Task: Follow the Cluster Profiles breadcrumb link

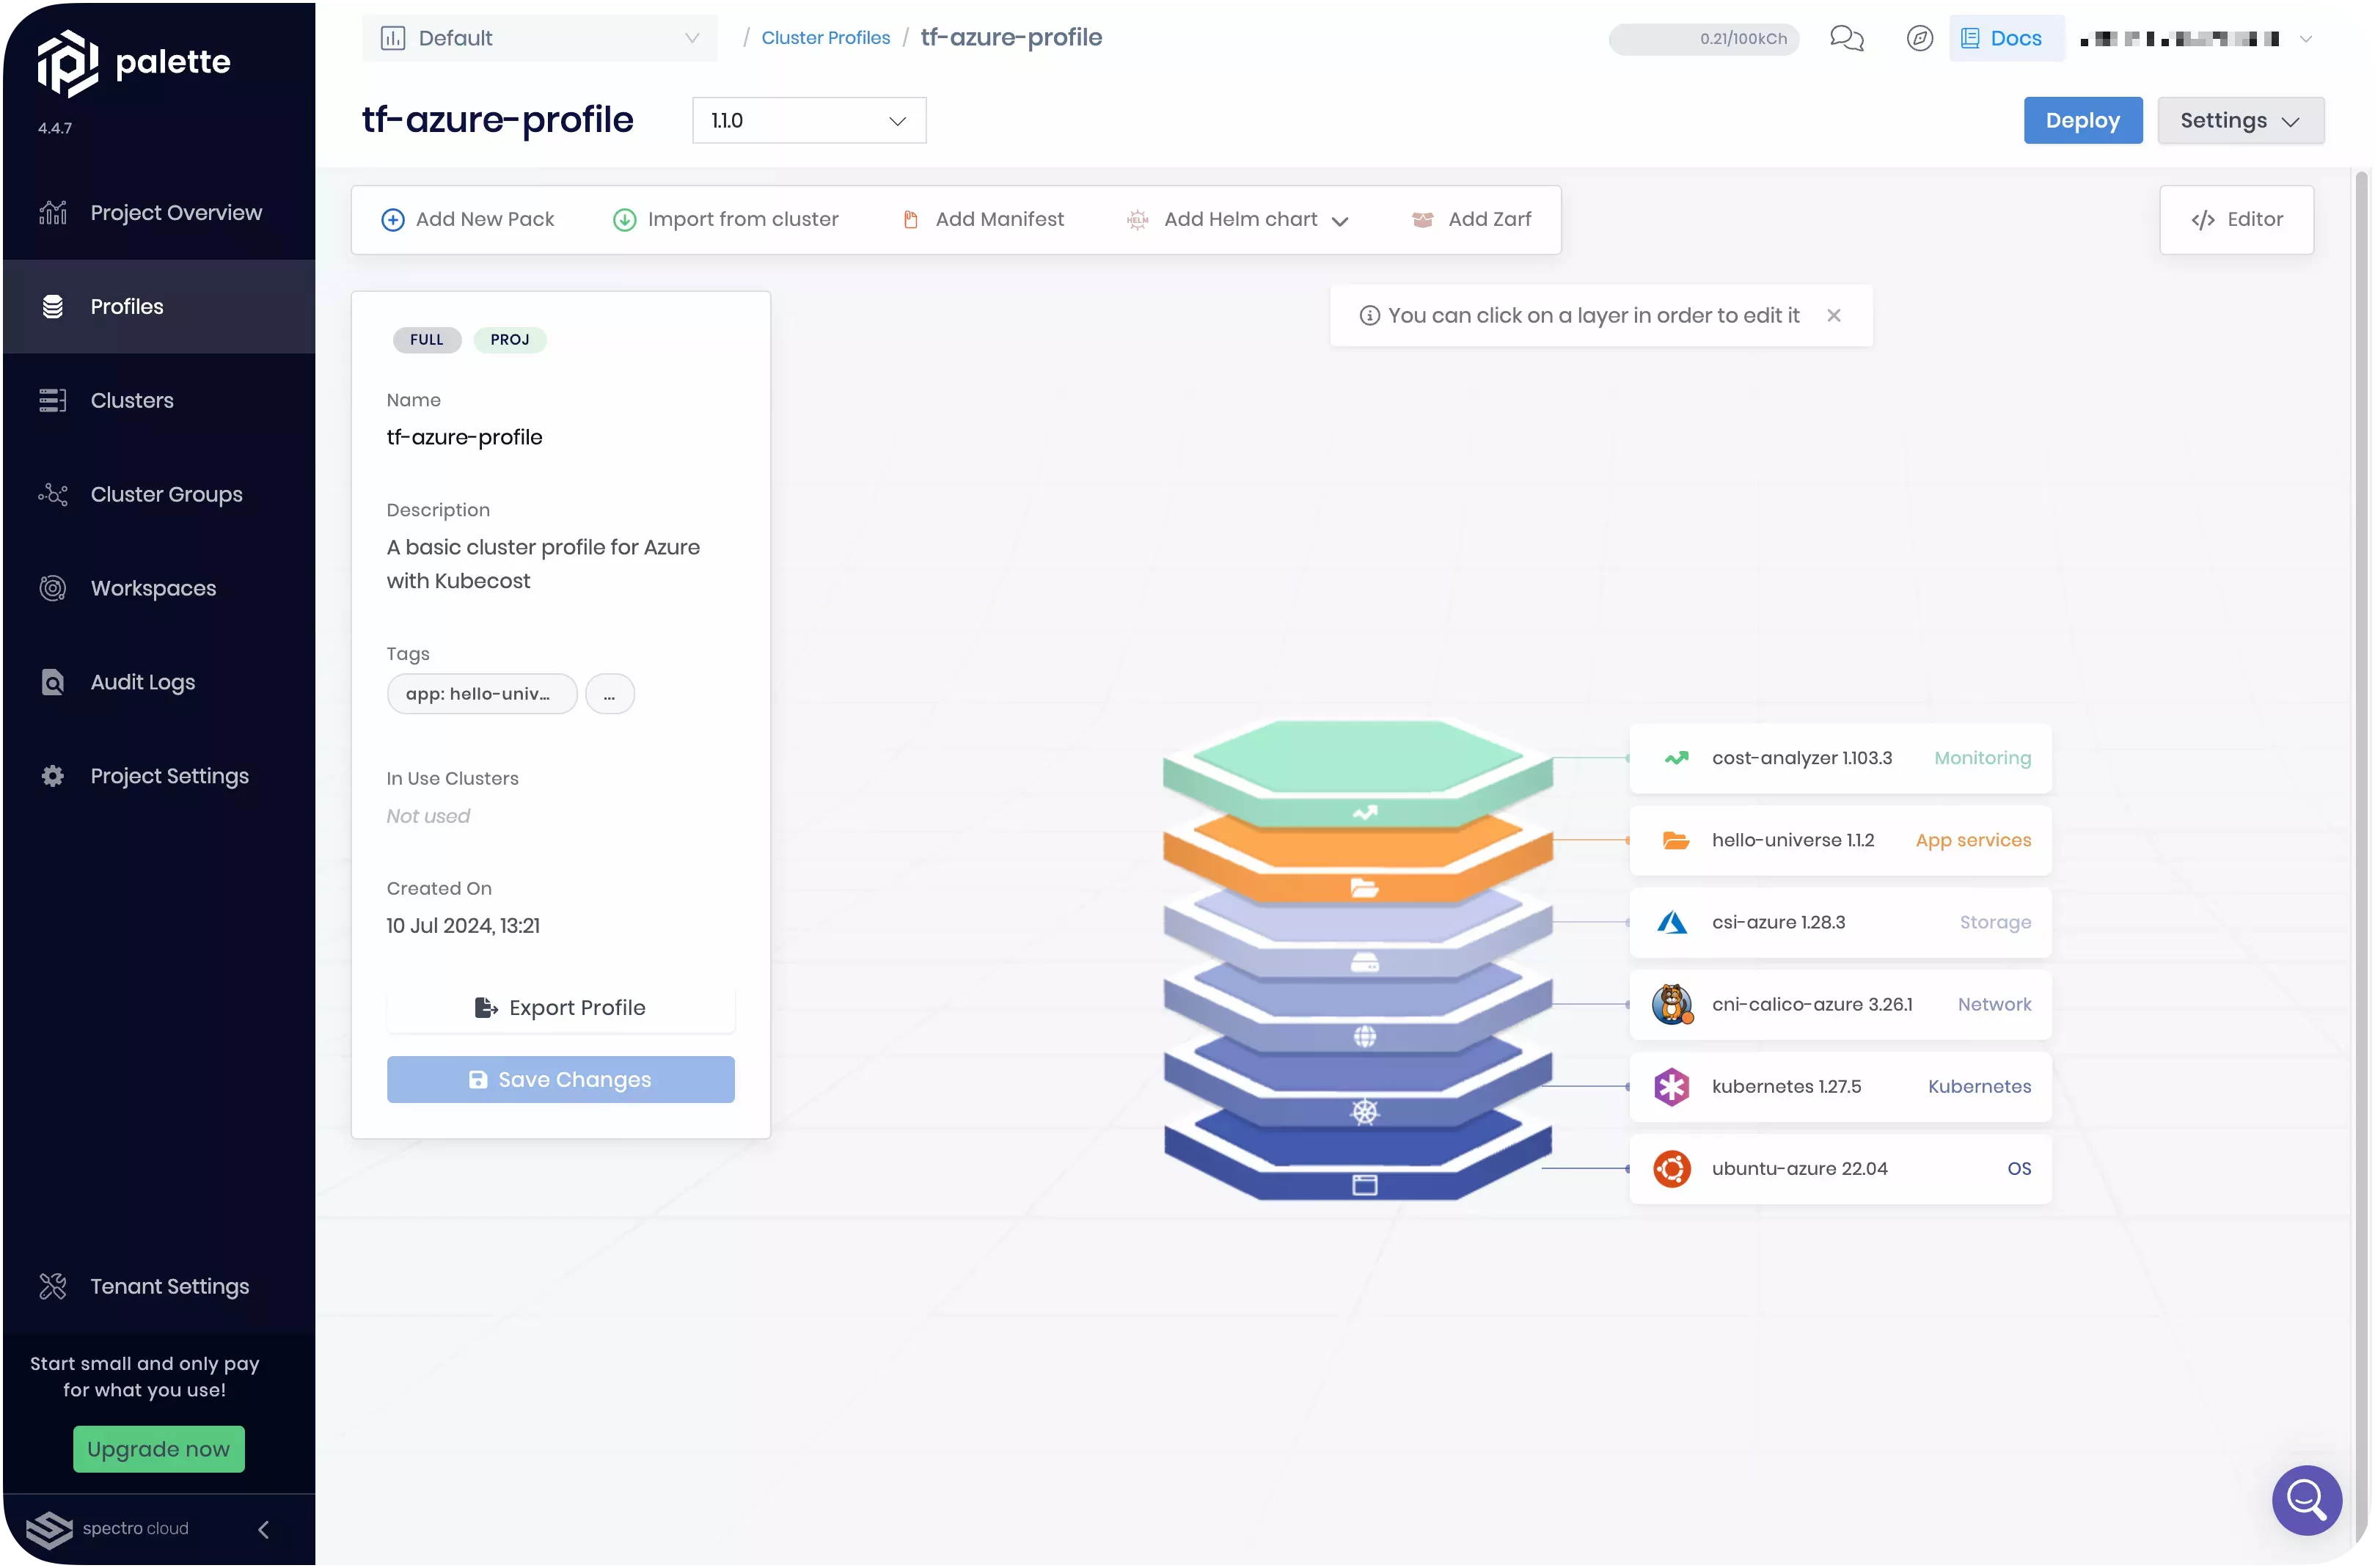Action: tap(826, 38)
